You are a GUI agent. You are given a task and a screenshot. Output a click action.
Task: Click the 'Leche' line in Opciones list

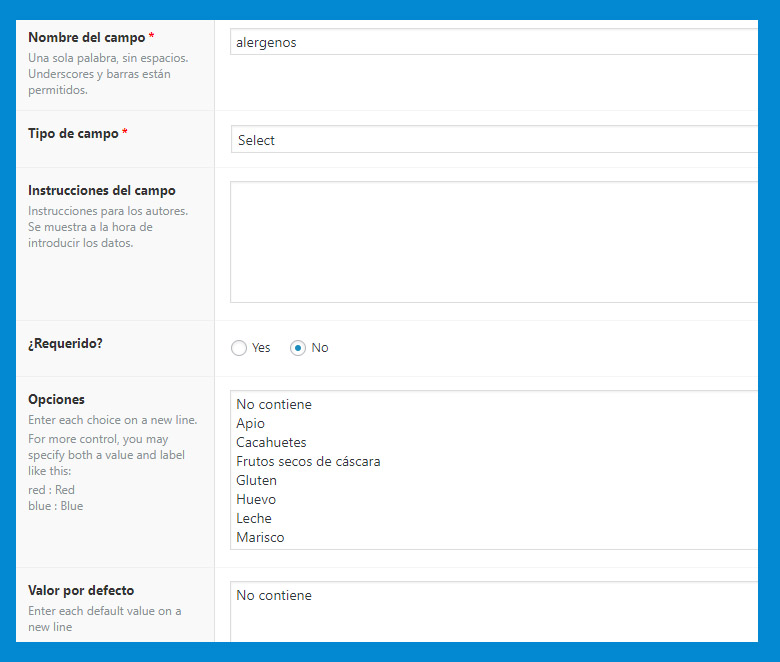(x=254, y=518)
